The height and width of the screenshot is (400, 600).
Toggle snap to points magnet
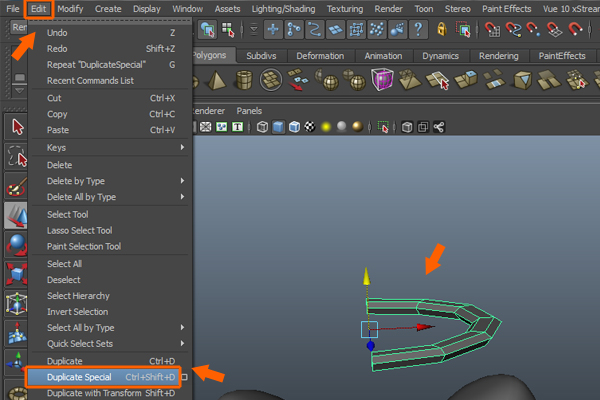coord(533,29)
